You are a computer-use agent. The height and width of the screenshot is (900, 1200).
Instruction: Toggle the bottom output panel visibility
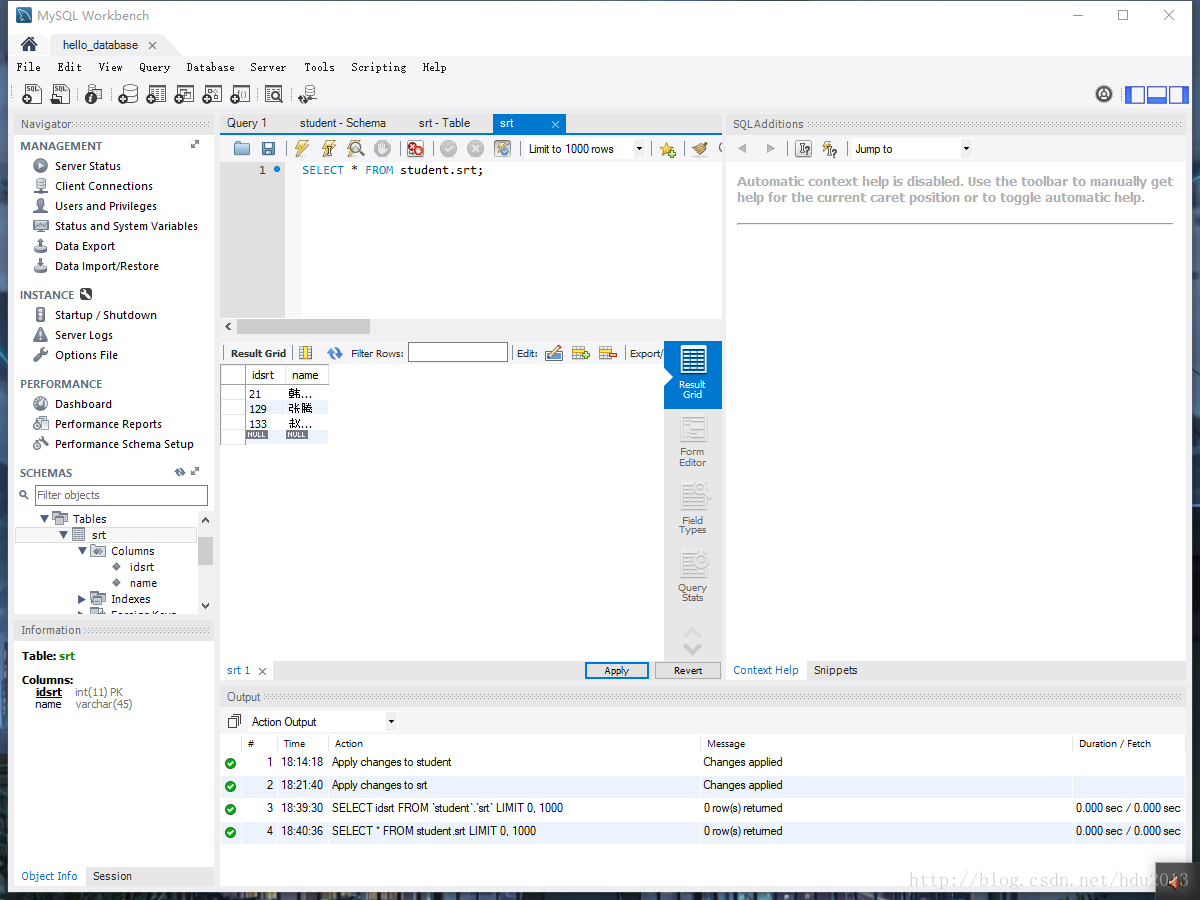pyautogui.click(x=1157, y=95)
